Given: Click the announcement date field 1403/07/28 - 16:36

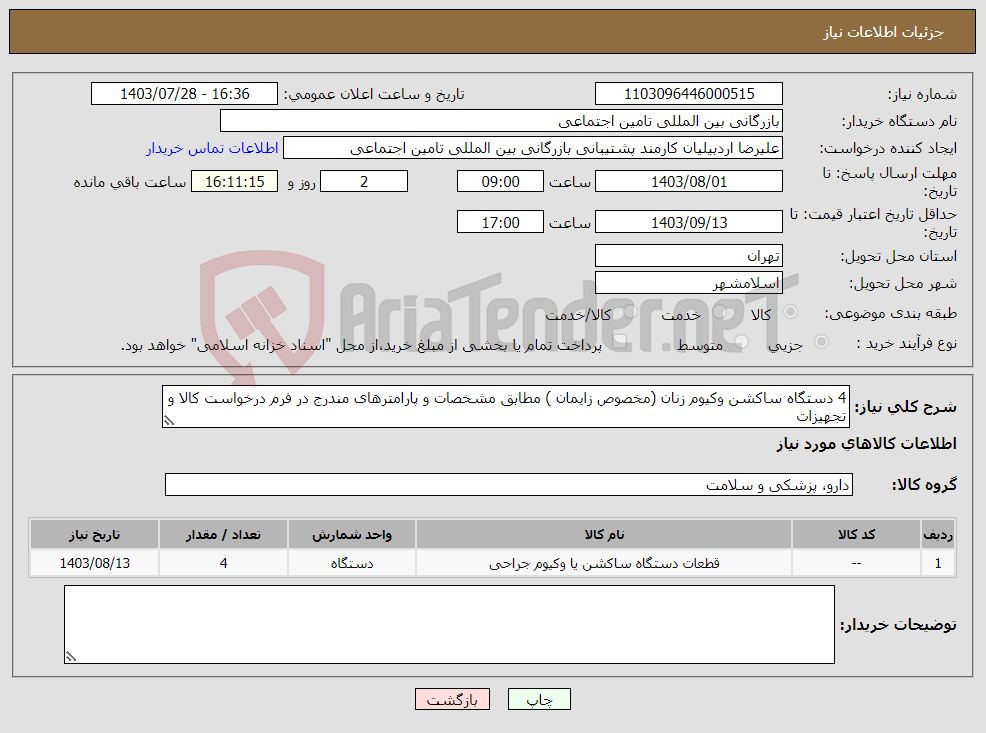Looking at the screenshot, I should 184,94.
